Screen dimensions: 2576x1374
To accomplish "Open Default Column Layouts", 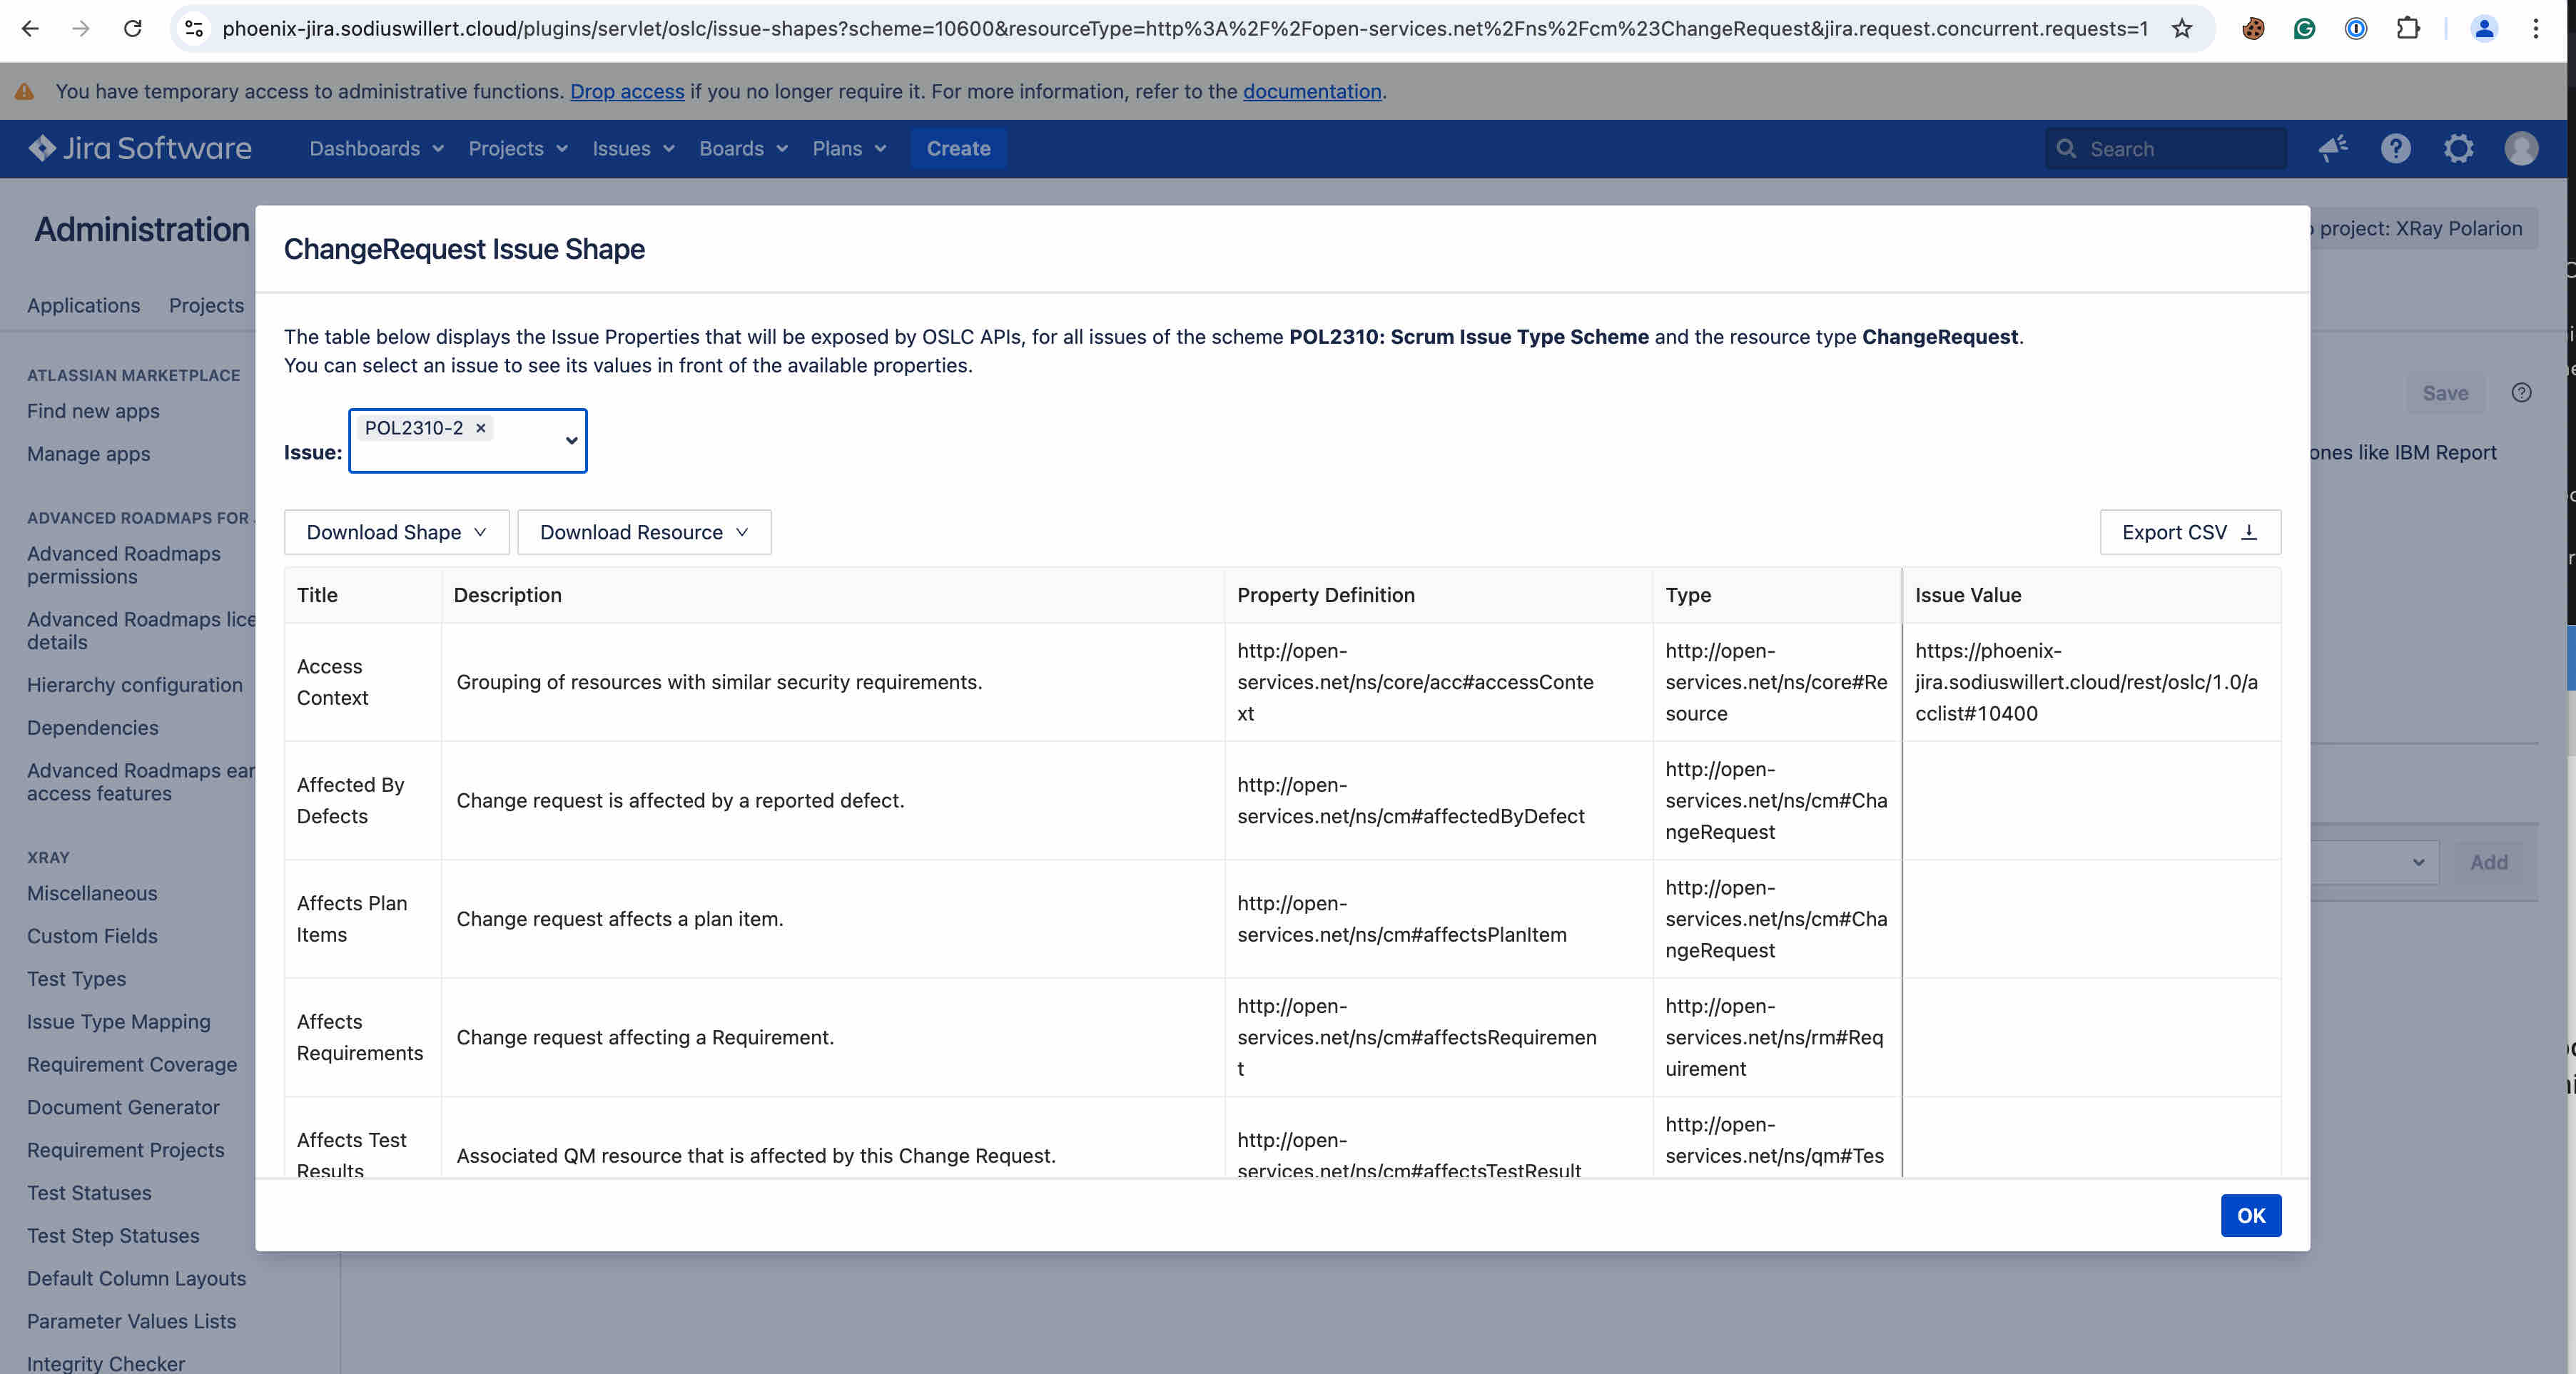I will click(136, 1279).
